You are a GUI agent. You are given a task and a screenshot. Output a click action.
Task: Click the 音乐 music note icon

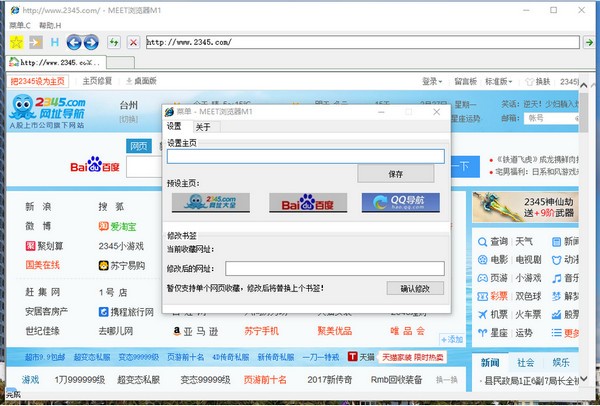pos(556,278)
